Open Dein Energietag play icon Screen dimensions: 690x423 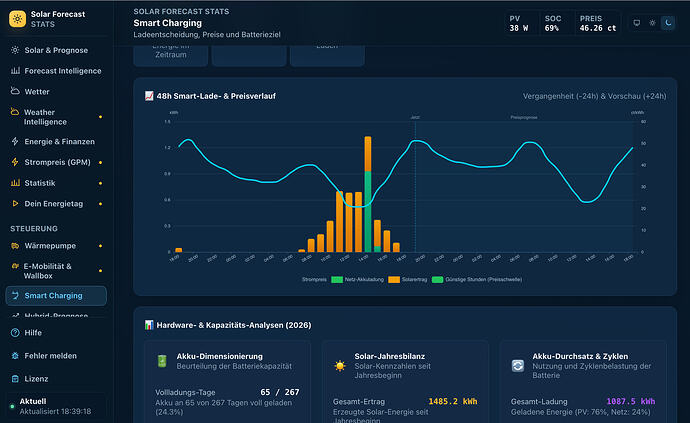pos(15,203)
